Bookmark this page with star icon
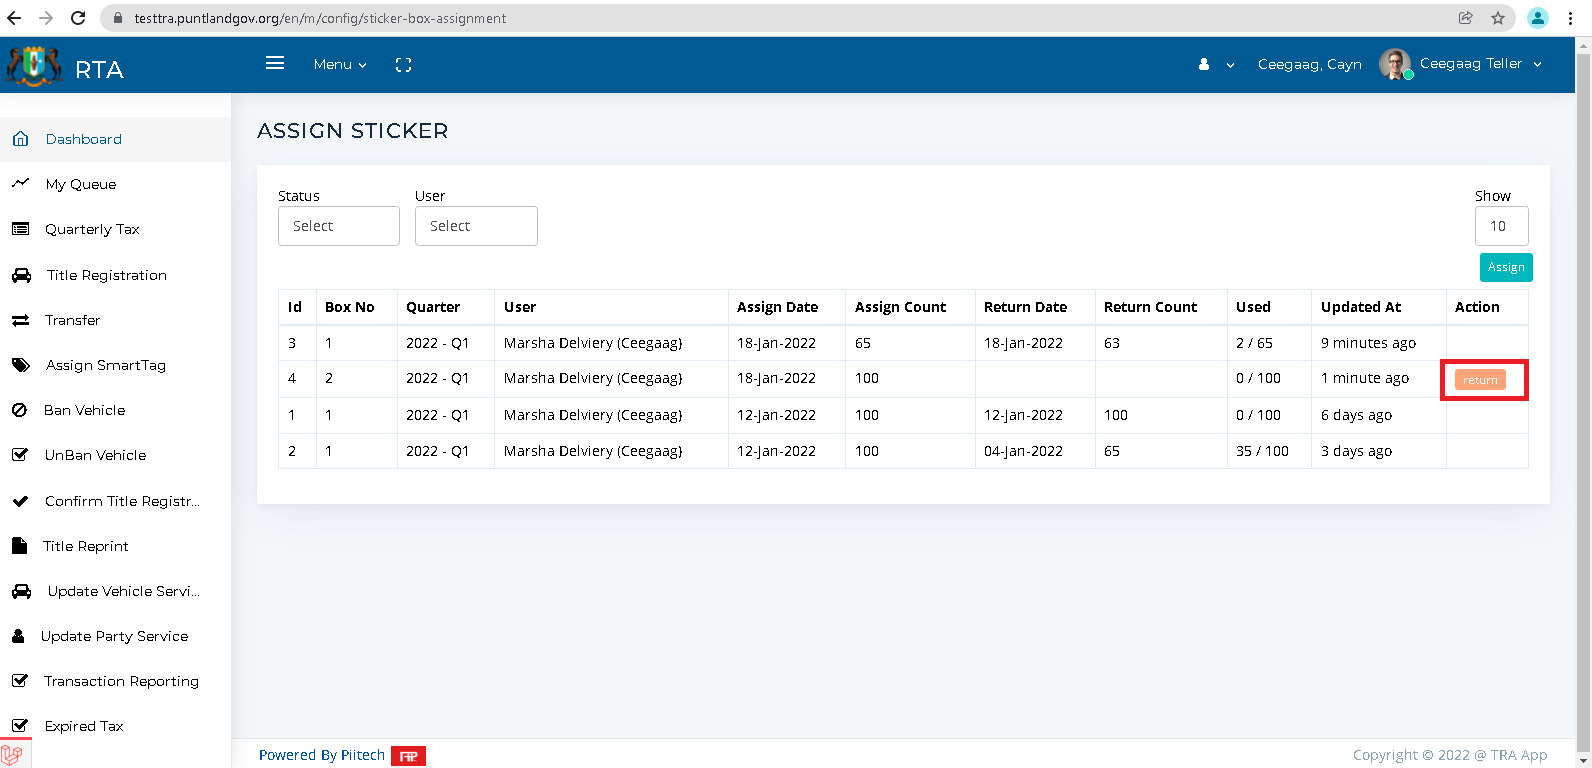 [x=1498, y=18]
